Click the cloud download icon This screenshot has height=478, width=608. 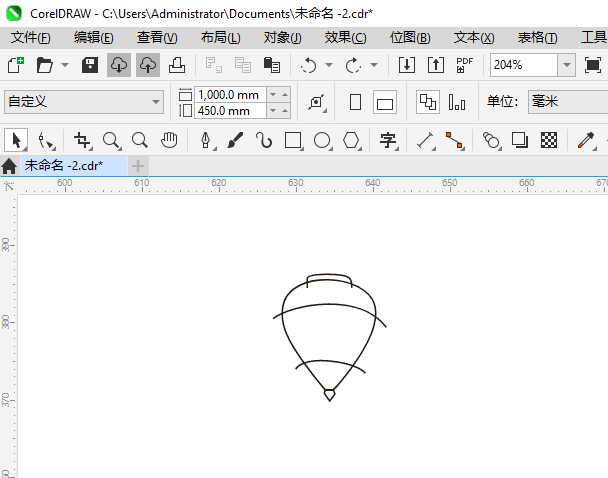click(x=119, y=65)
